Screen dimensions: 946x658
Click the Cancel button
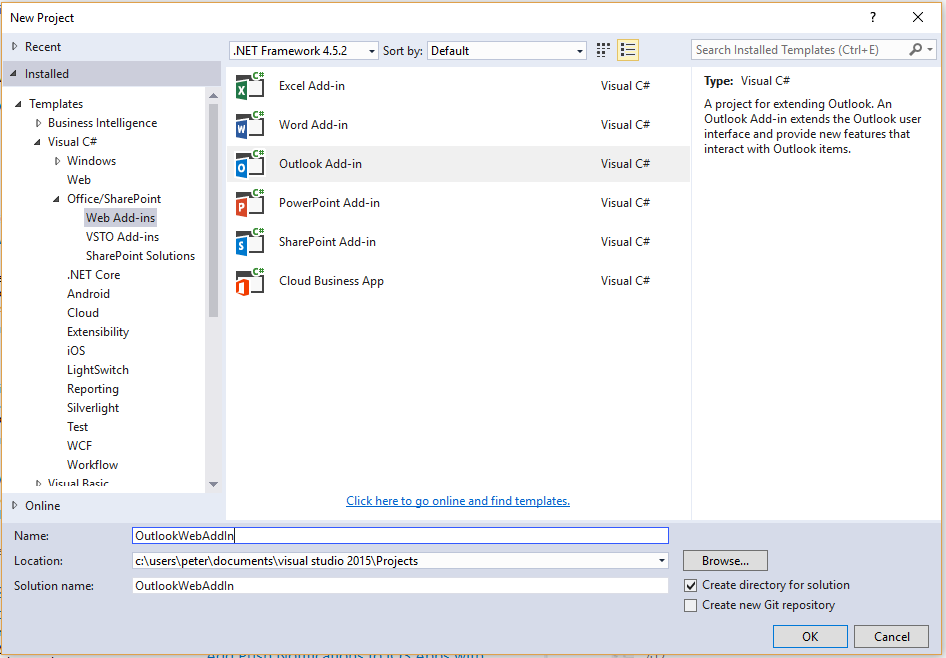coord(892,637)
